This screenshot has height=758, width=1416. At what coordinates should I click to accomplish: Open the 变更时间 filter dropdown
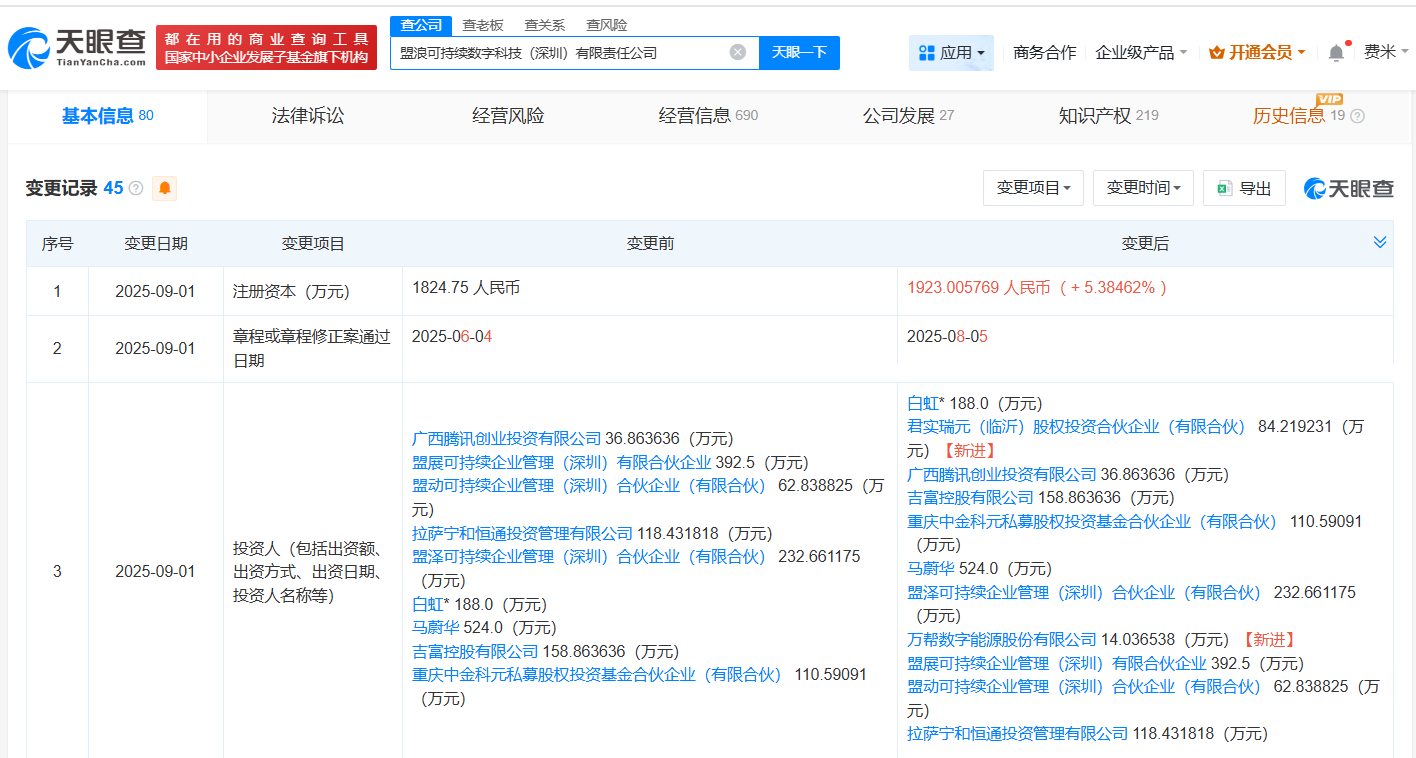tap(1143, 188)
